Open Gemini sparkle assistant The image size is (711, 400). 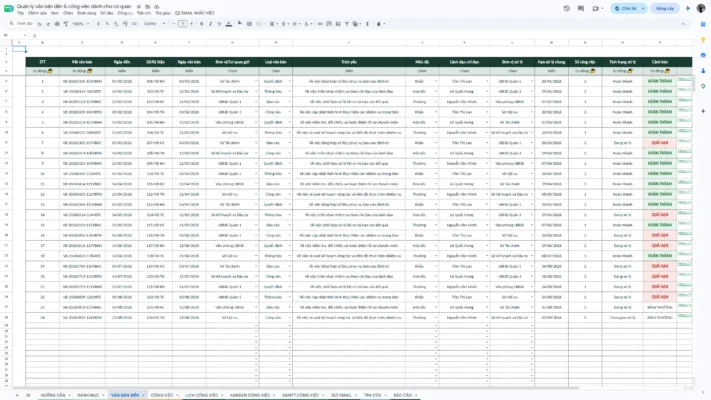click(x=688, y=8)
